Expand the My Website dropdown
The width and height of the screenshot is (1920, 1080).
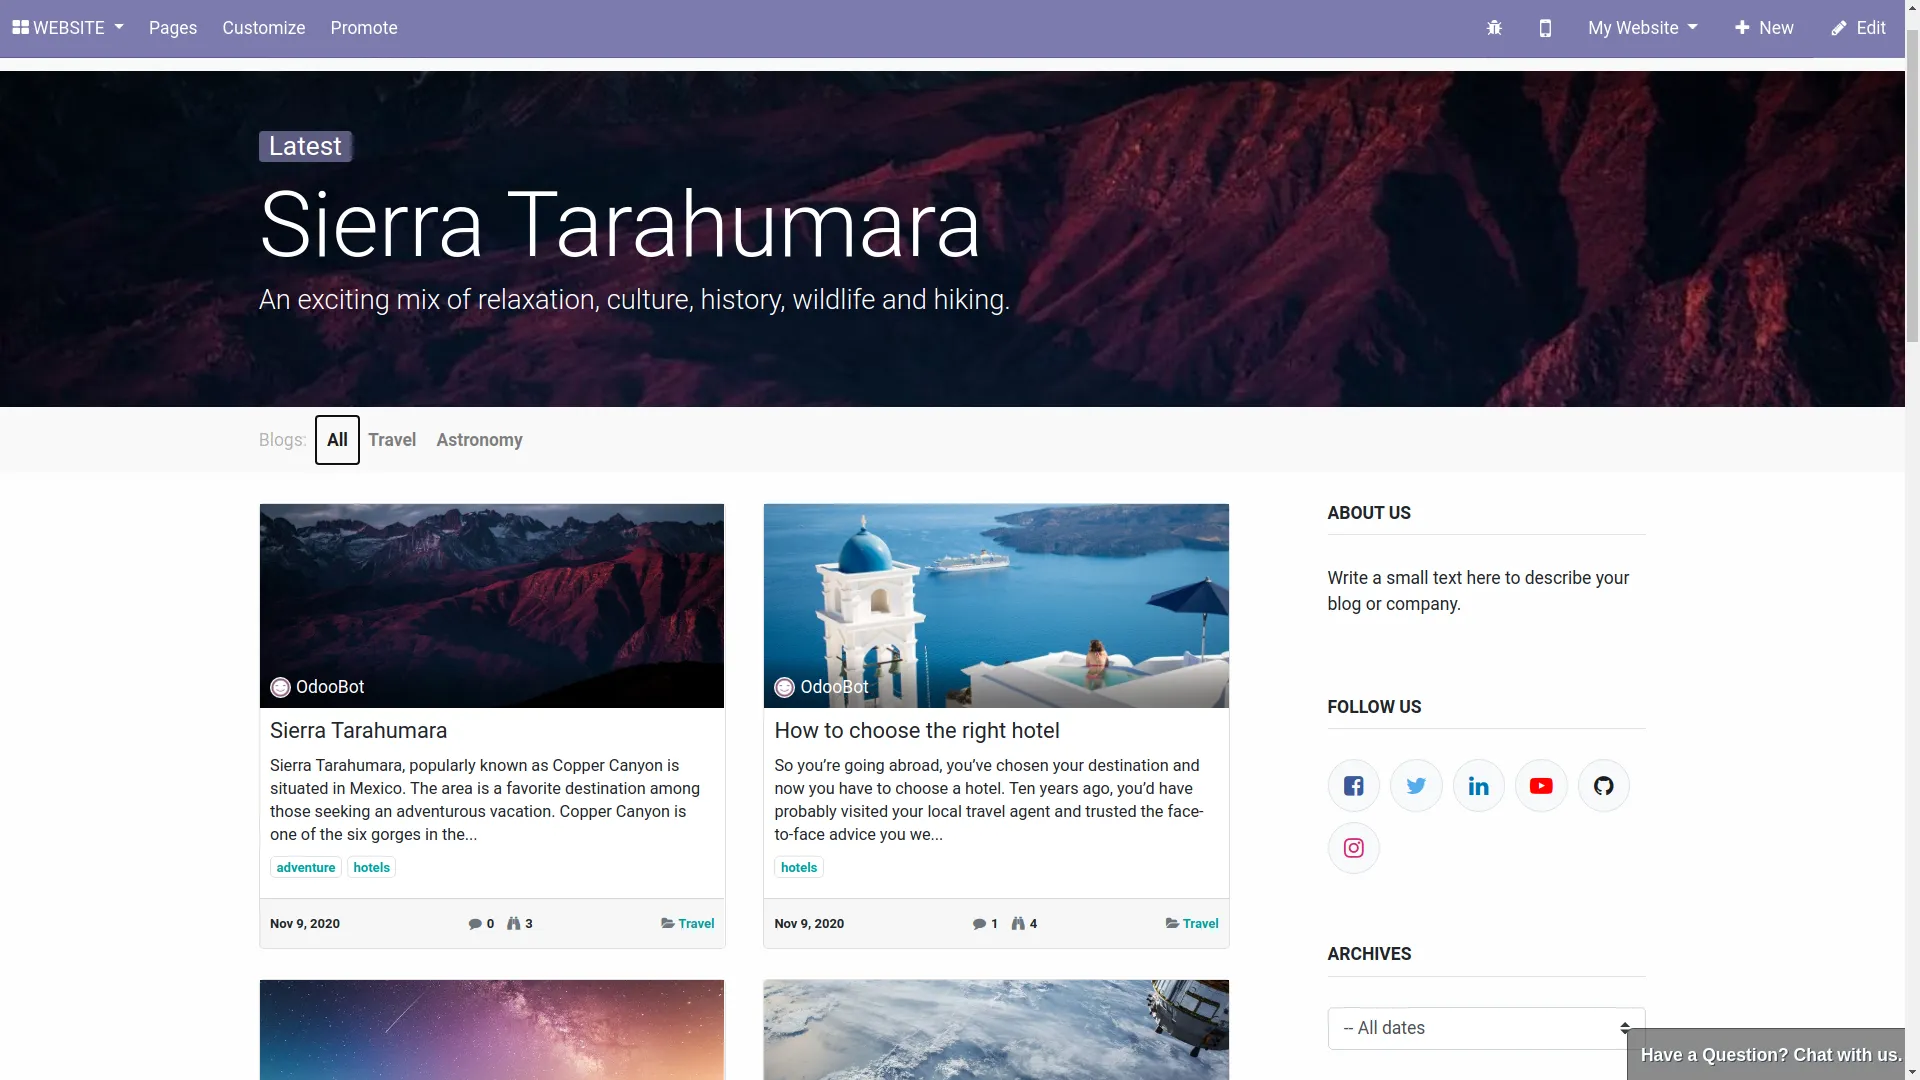click(x=1642, y=28)
